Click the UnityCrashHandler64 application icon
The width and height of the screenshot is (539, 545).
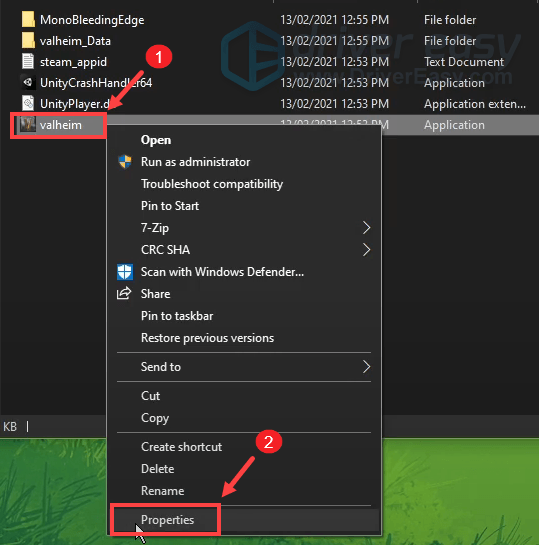28,83
